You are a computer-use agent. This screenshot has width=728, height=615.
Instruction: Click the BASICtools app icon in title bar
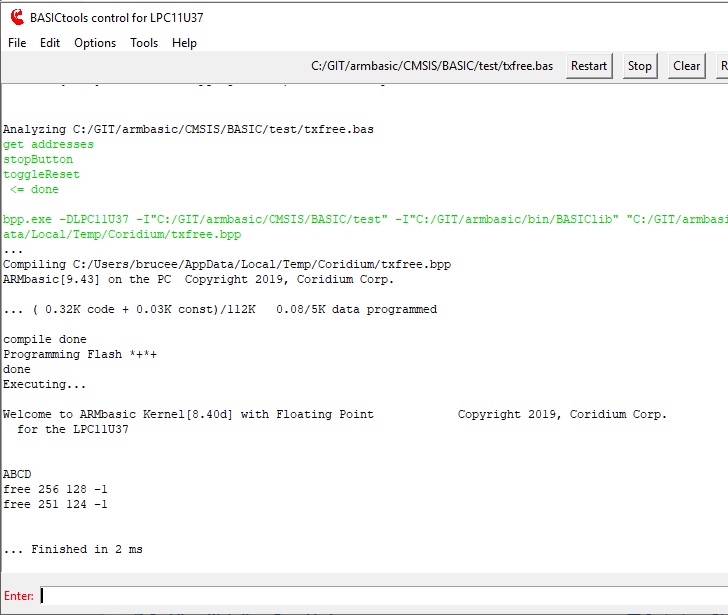click(16, 16)
